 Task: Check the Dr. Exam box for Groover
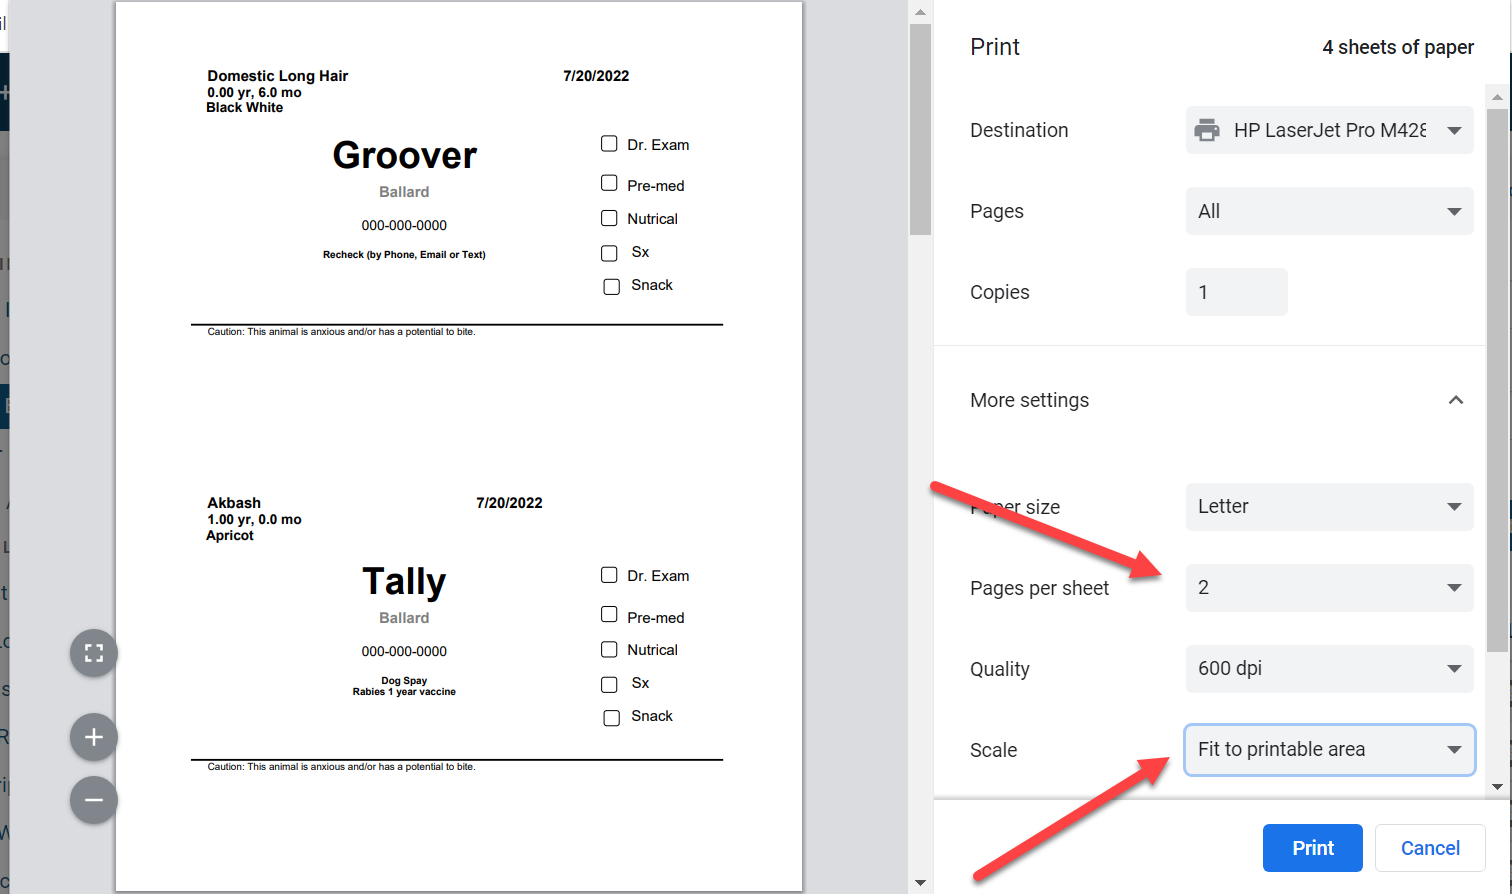[609, 144]
